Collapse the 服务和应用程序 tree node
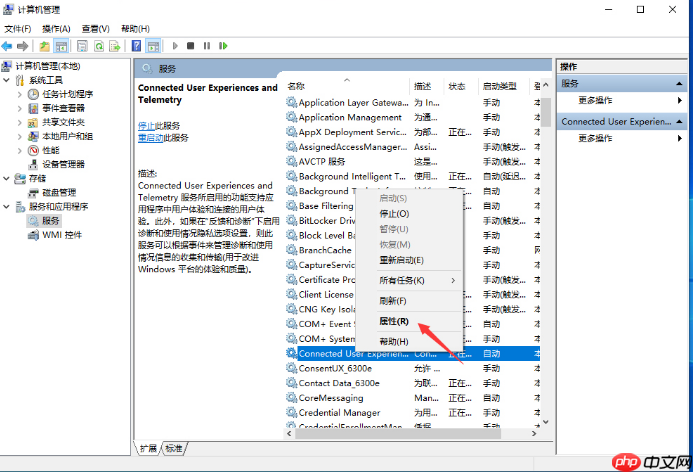 (x=6, y=207)
